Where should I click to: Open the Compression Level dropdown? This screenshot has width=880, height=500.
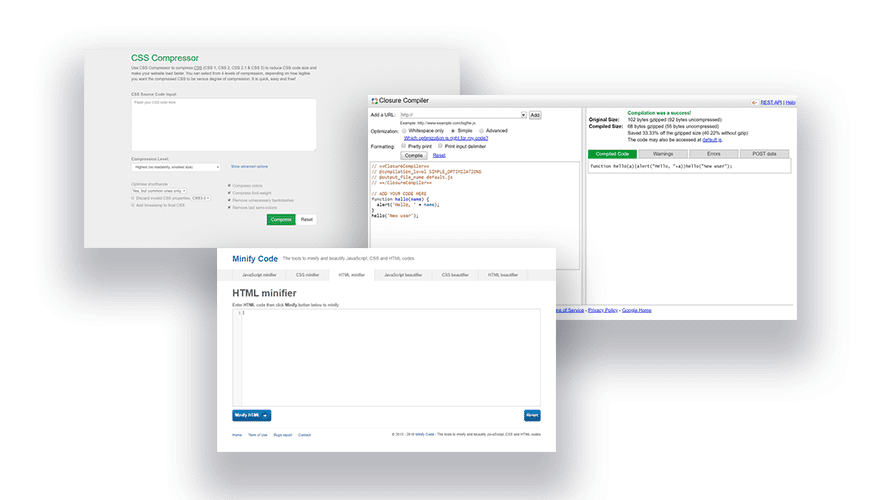click(x=176, y=167)
